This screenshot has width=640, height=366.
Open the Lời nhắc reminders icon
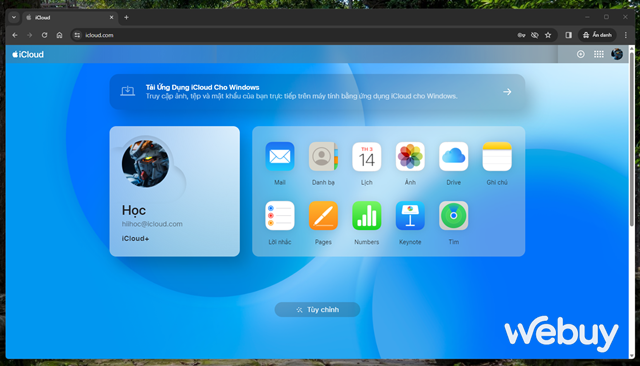(x=280, y=216)
